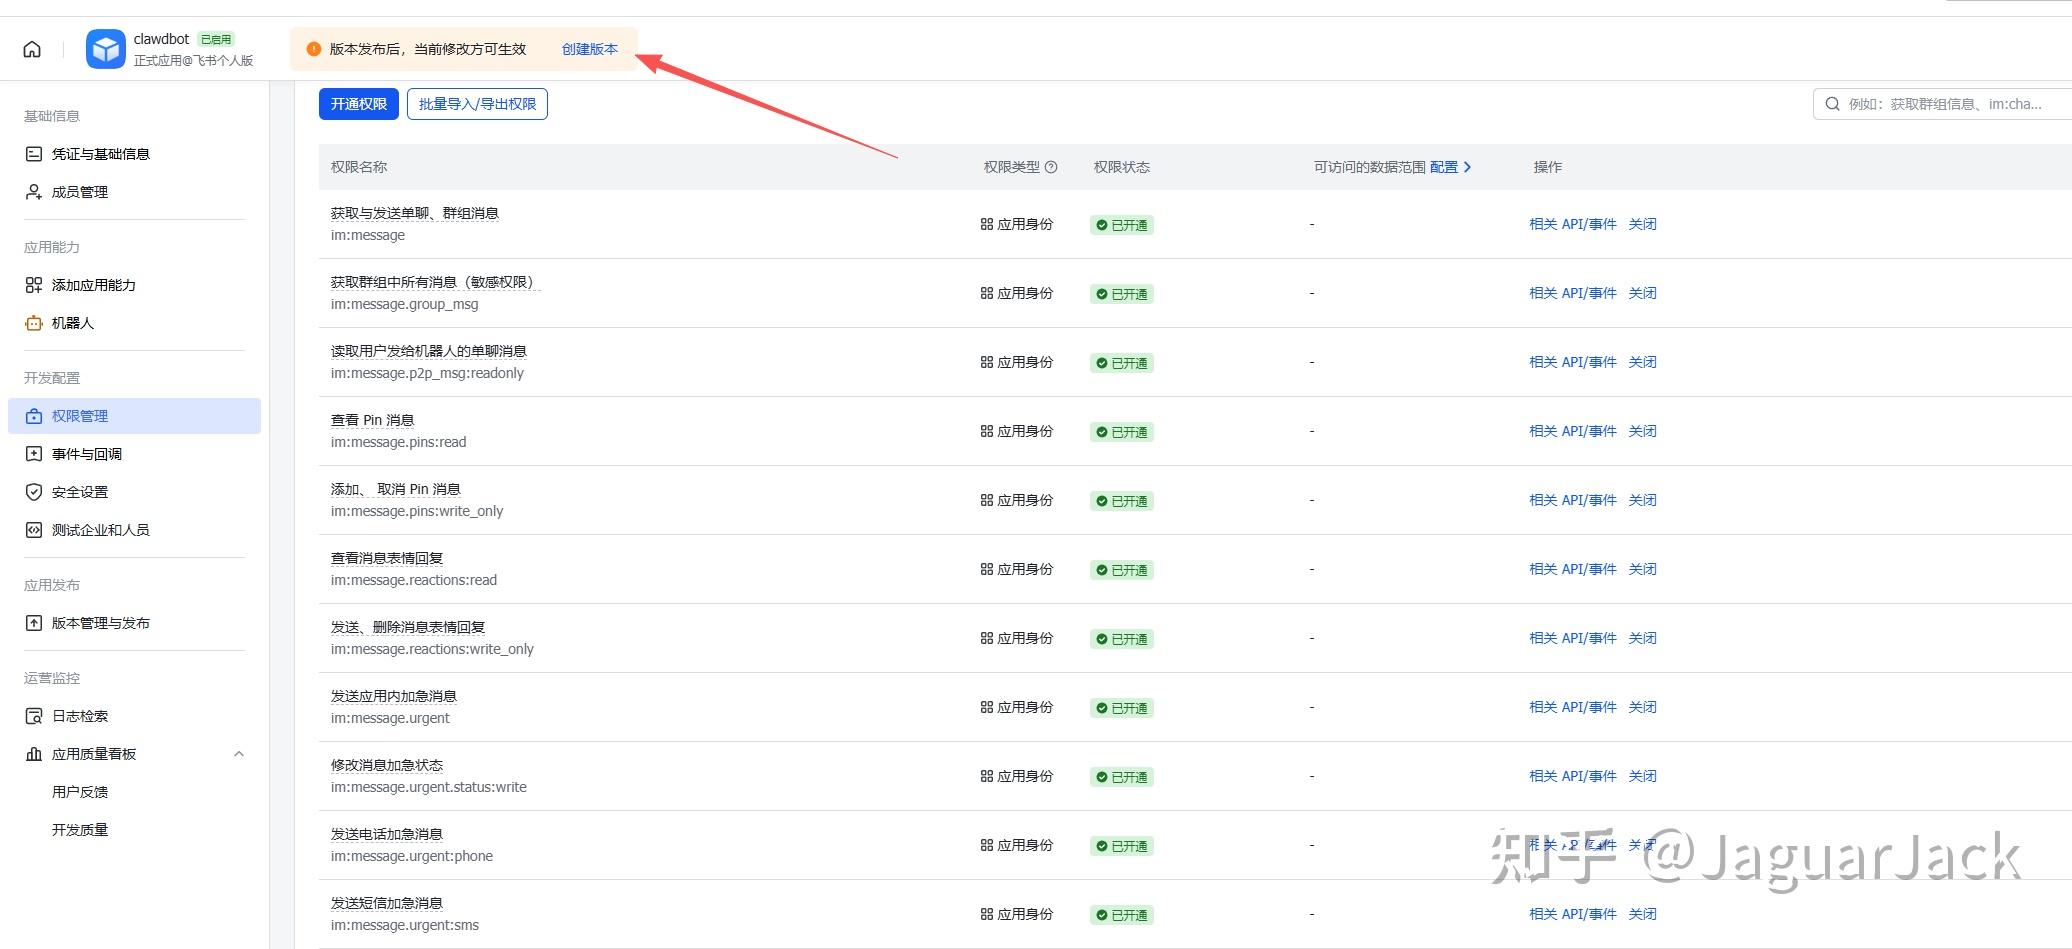2072x949 pixels.
Task: Open 开发质量 submenu item
Action: tap(80, 830)
